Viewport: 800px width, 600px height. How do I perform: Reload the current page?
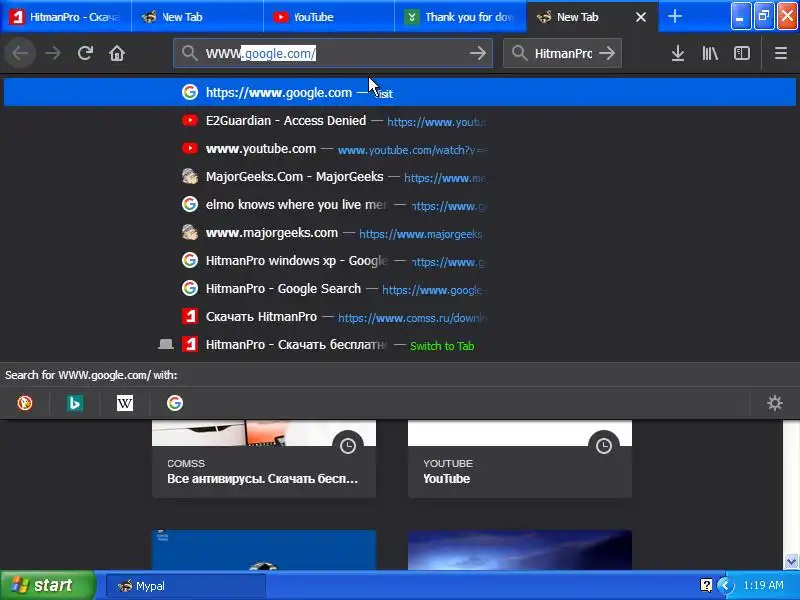coord(85,53)
